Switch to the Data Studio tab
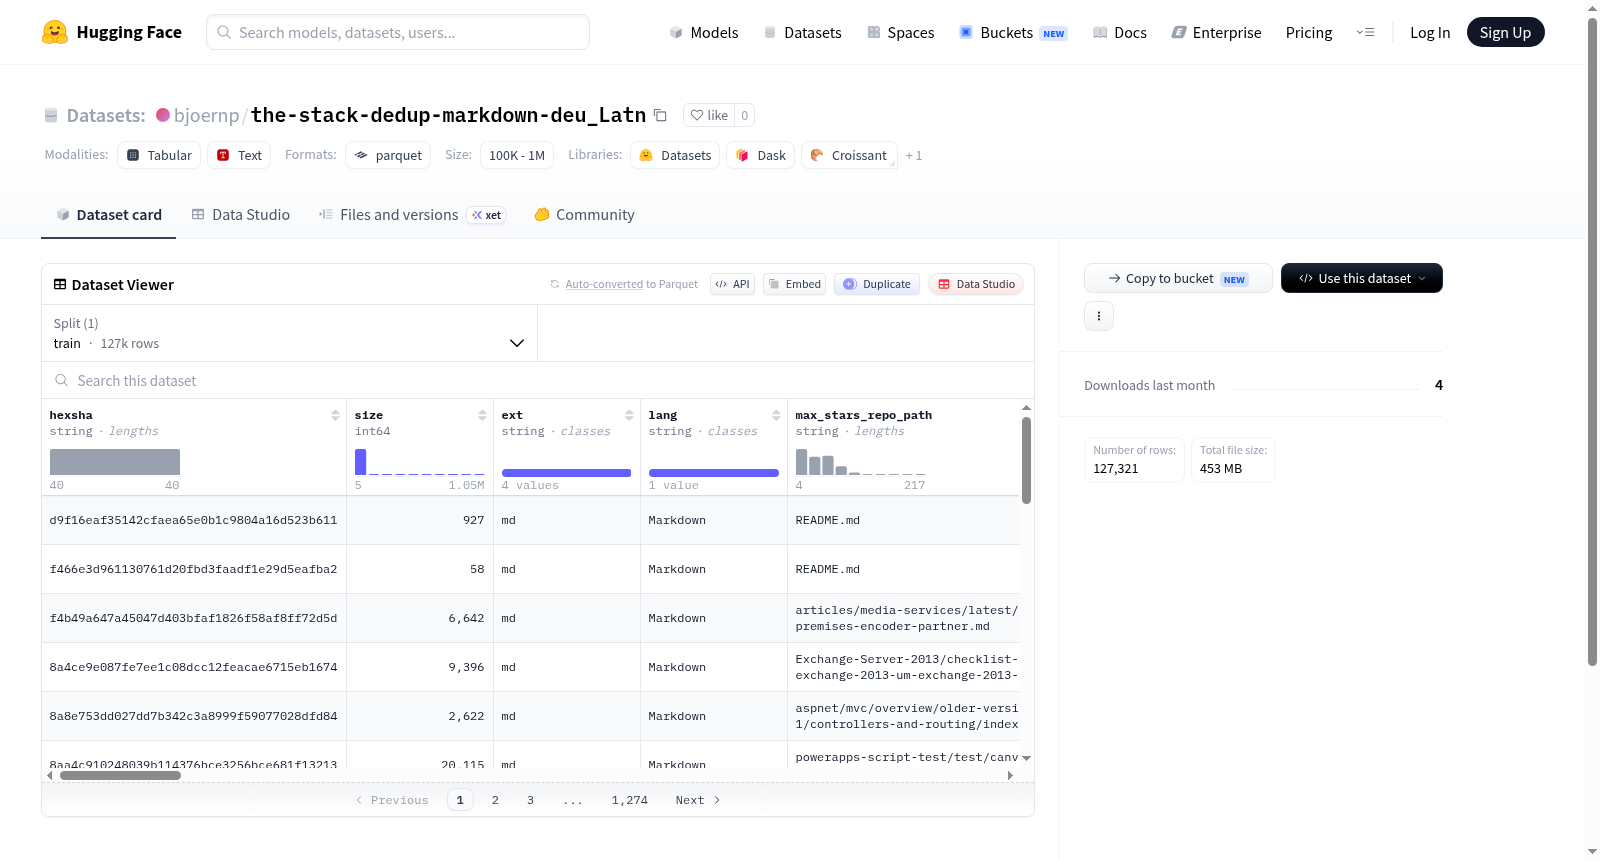Image resolution: width=1600 pixels, height=861 pixels. pos(241,215)
